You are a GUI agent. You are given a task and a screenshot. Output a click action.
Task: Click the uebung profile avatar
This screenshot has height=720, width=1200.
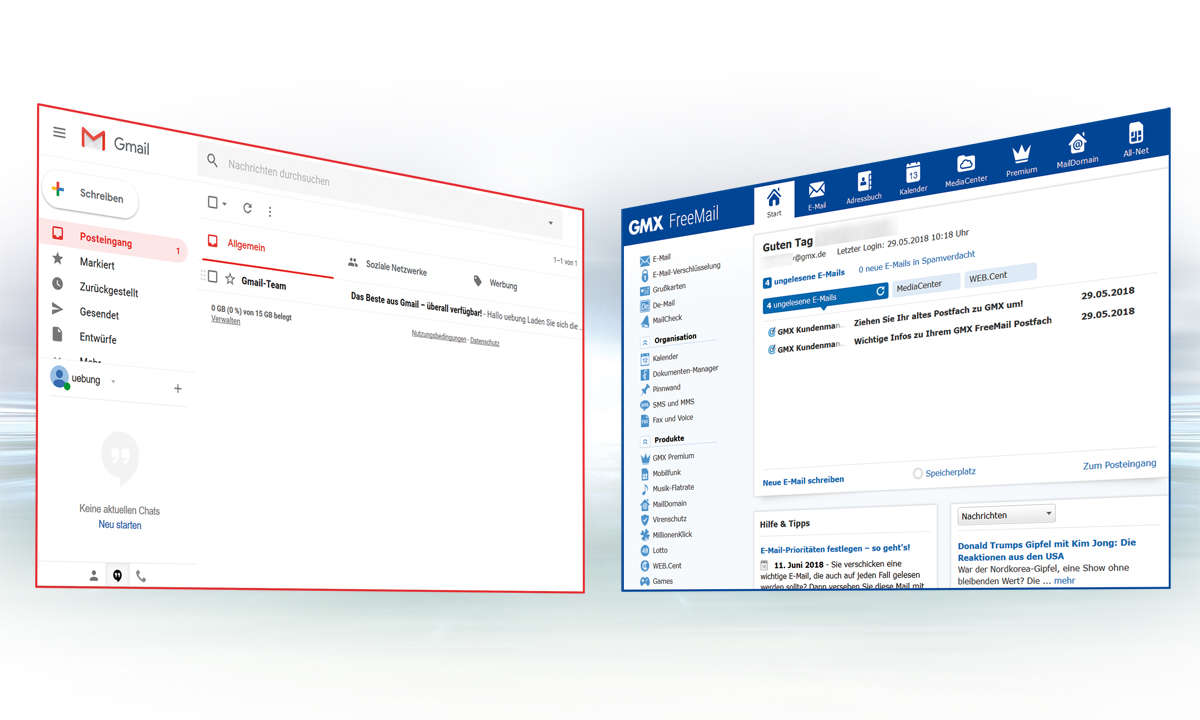60,377
